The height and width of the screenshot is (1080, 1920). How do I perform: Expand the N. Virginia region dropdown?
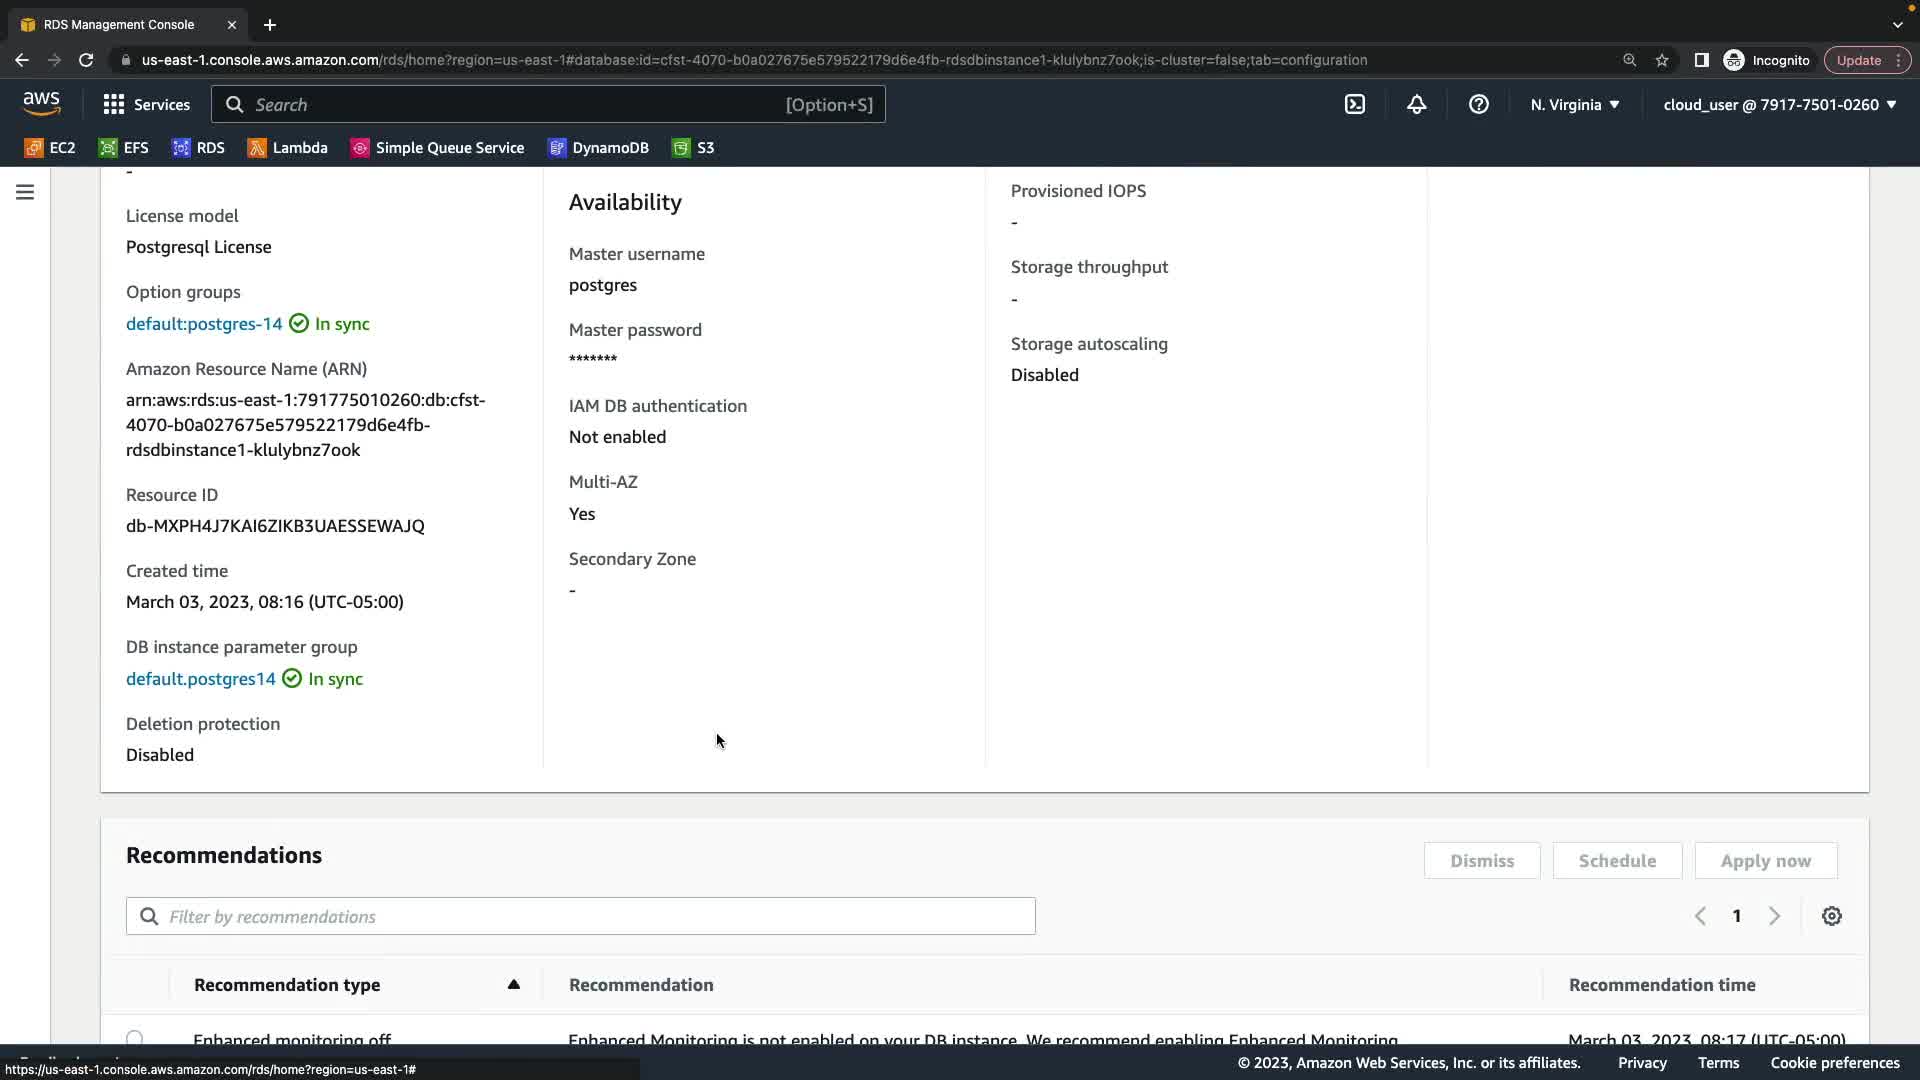click(x=1574, y=104)
